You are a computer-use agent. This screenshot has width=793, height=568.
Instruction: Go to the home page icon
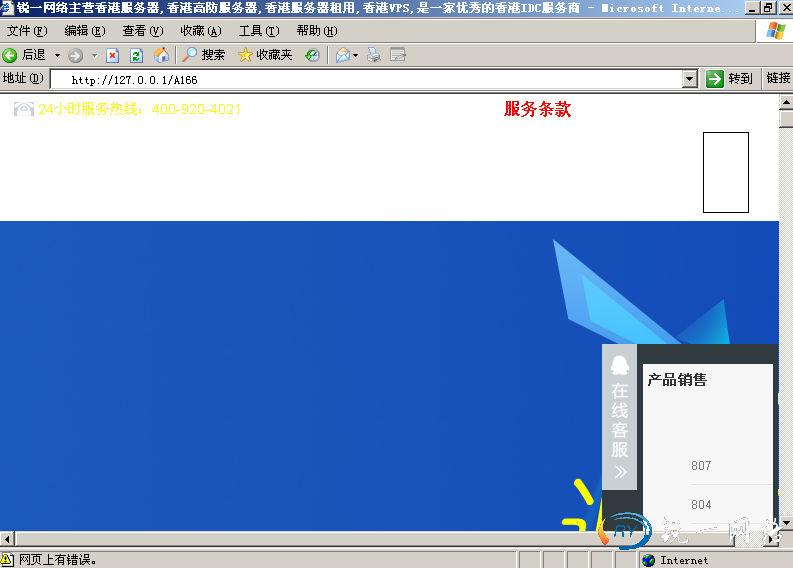point(161,55)
